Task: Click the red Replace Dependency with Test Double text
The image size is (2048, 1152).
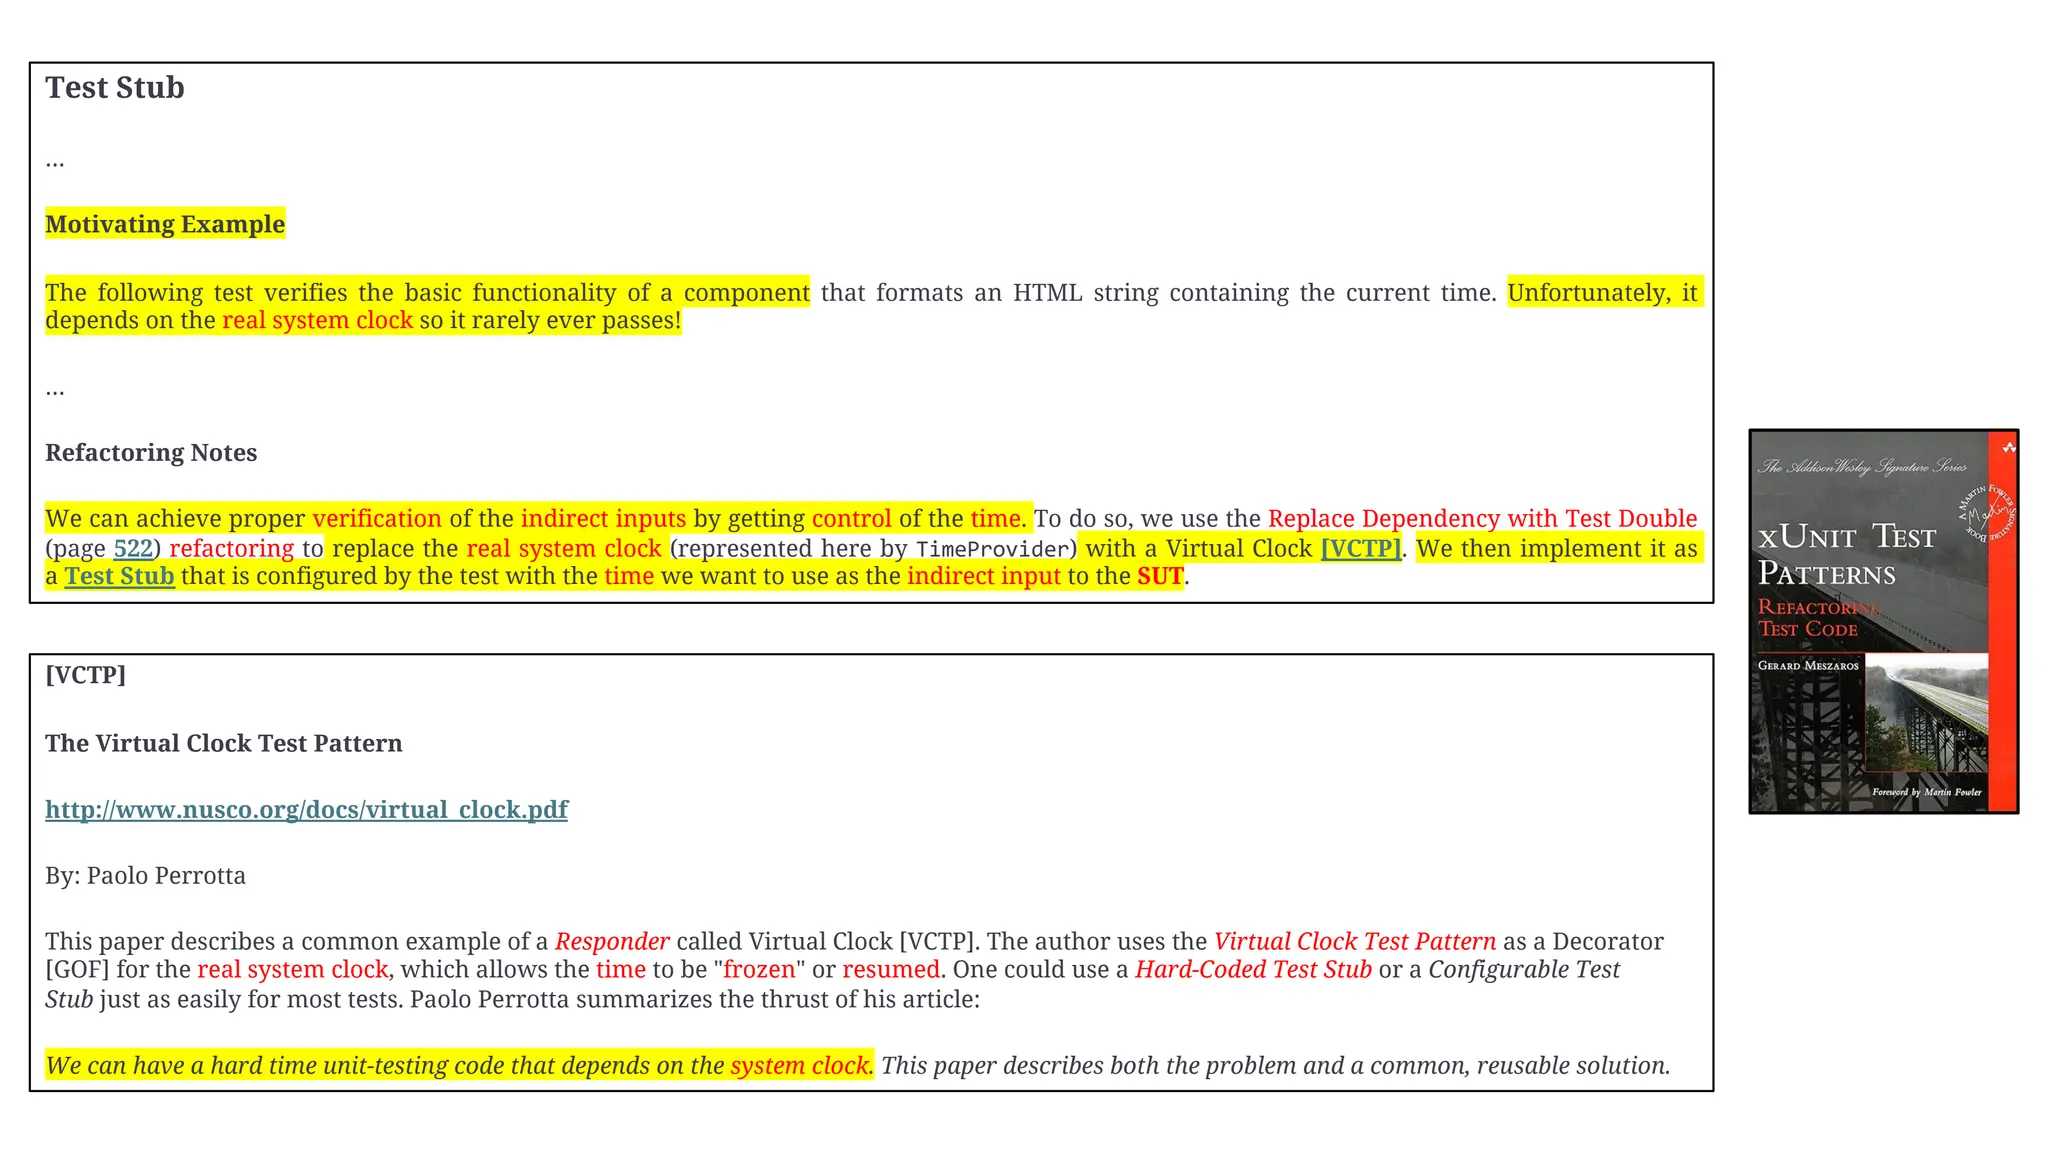Action: tap(1482, 519)
